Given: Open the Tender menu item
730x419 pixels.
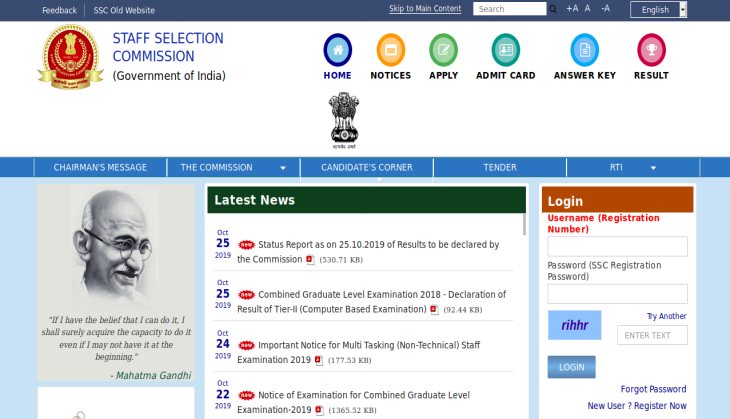Looking at the screenshot, I should click(500, 168).
